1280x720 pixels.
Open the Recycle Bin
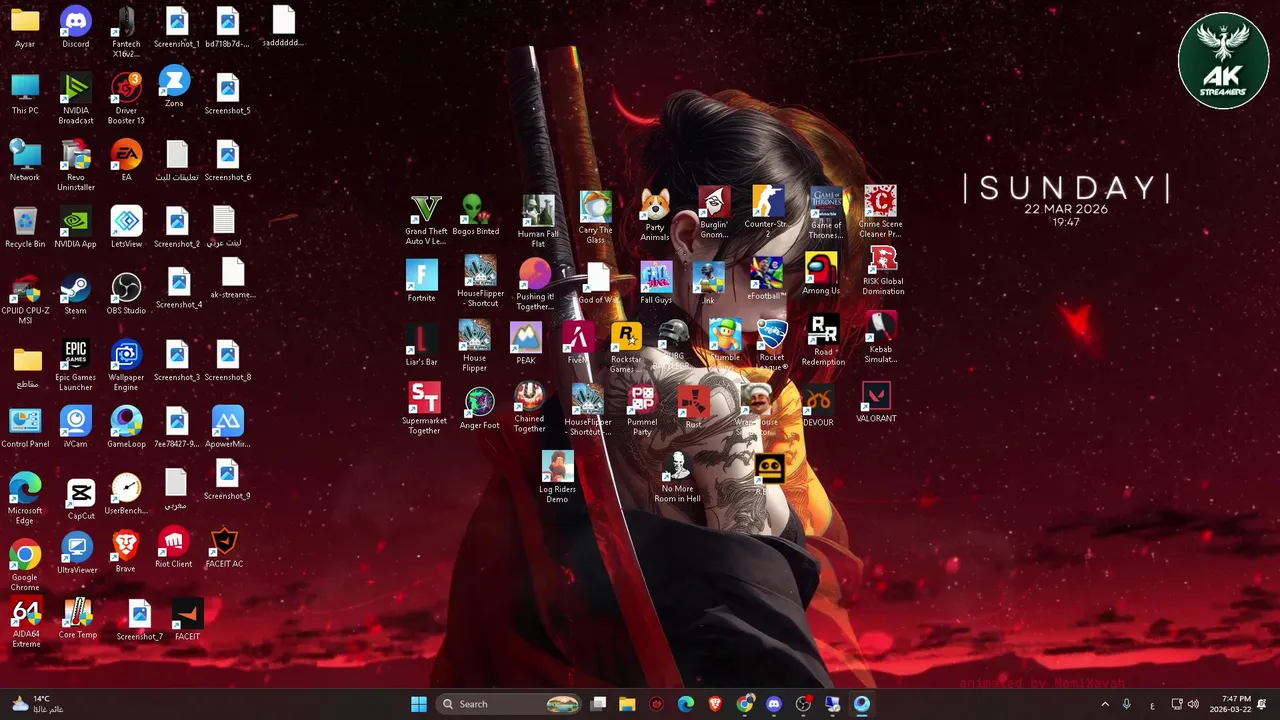25,227
